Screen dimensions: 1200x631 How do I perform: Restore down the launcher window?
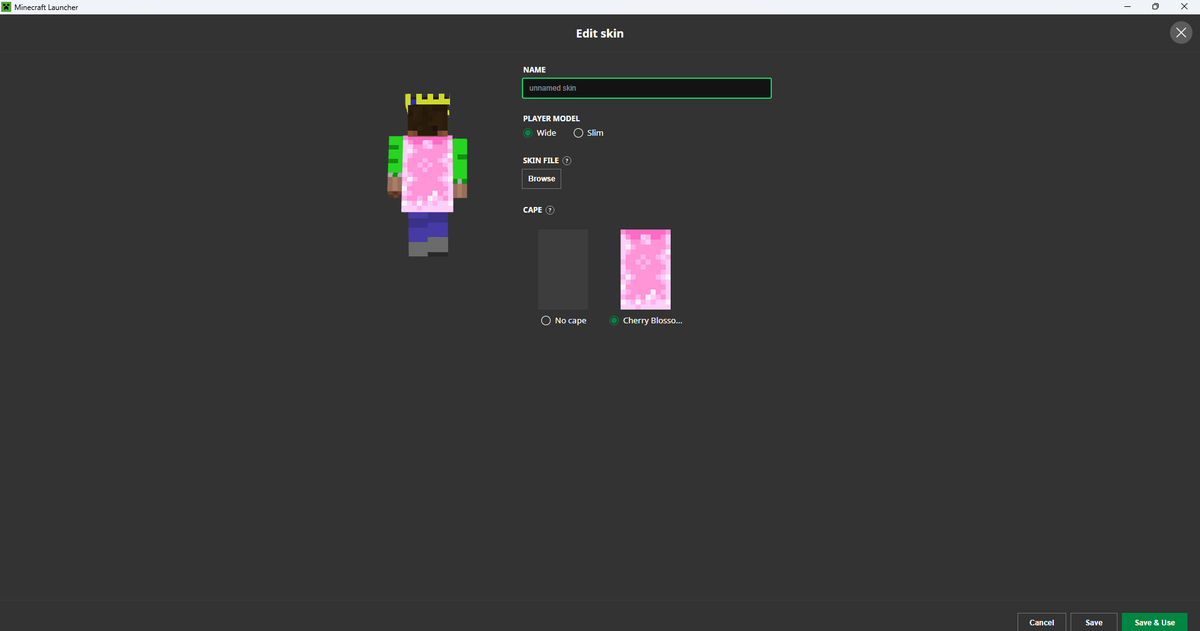1155,7
